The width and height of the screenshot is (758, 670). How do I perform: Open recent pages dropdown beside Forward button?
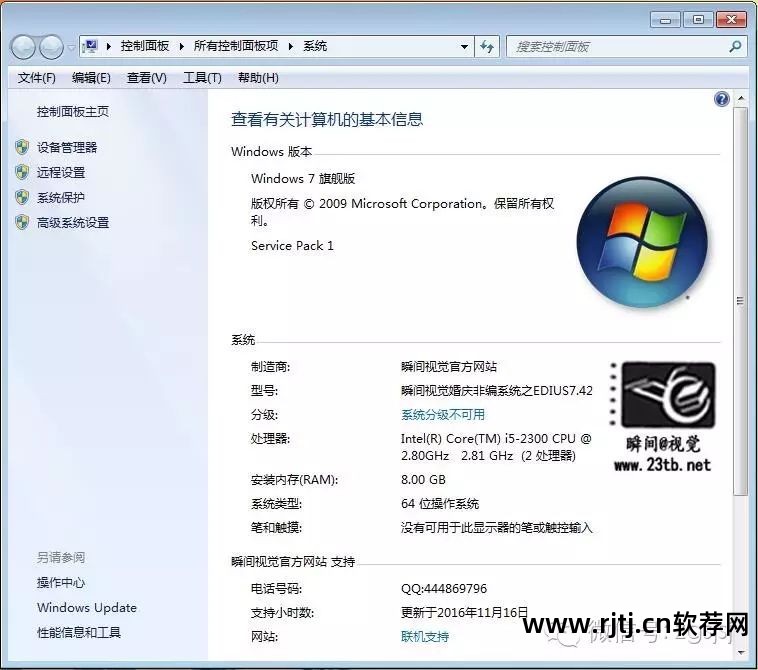click(x=72, y=47)
